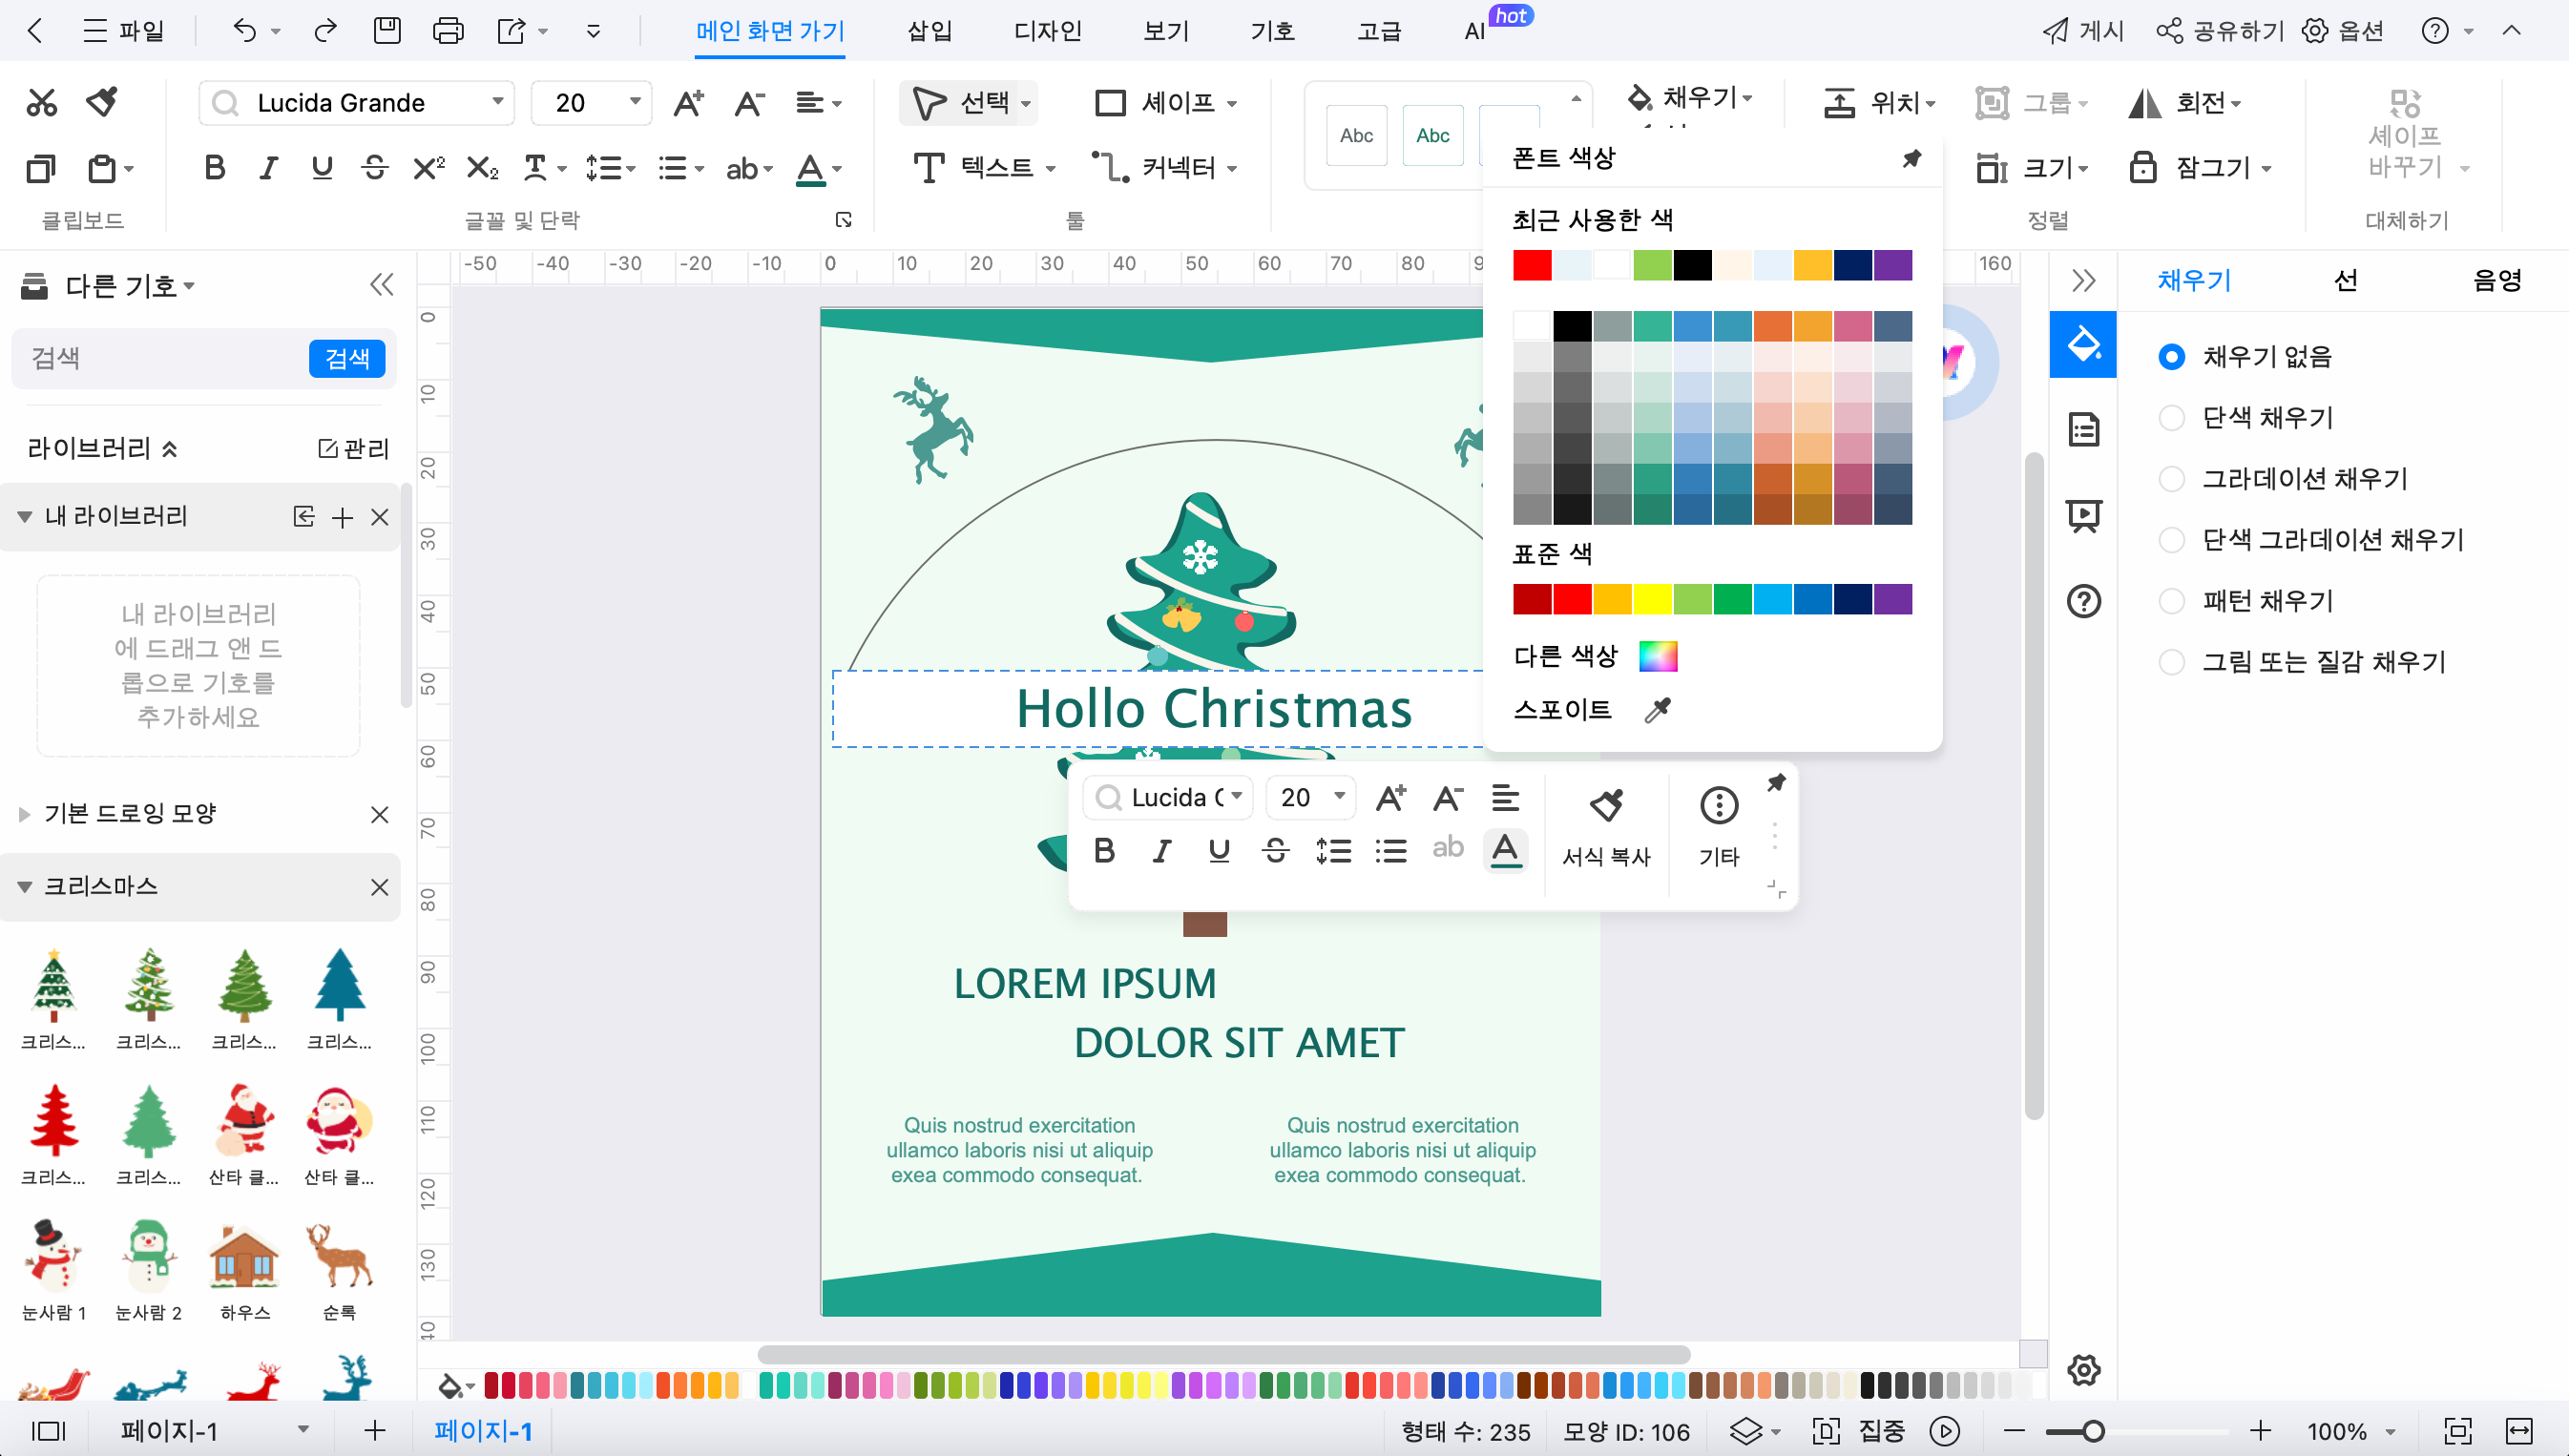Viewport: 2569px width, 1456px height.
Task: Apply strikethrough from the ribbon
Action: (x=374, y=168)
